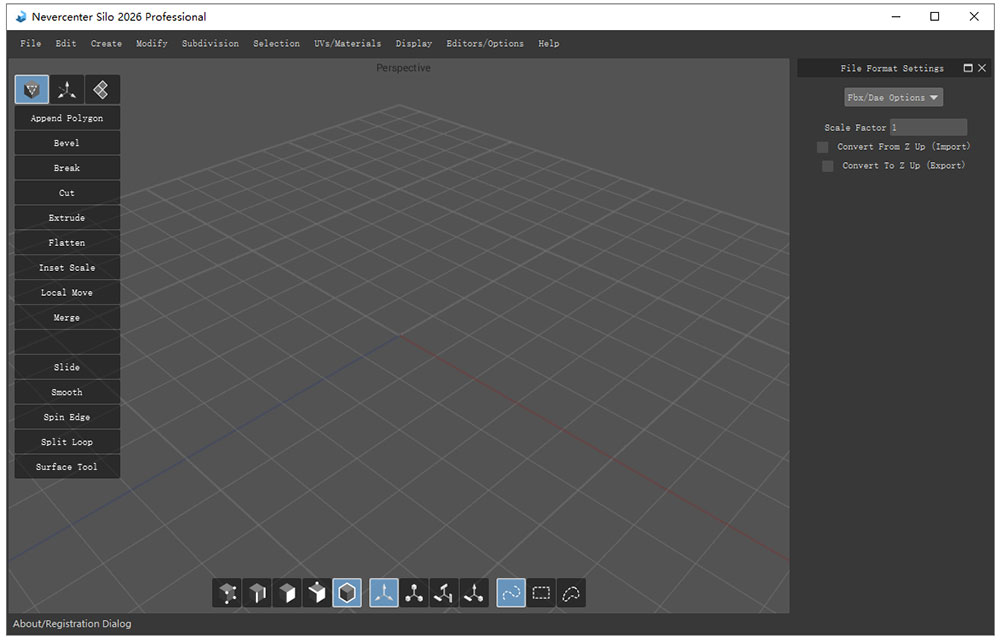Click the Merge tool button
Image resolution: width=1000 pixels, height=640 pixels.
point(67,317)
